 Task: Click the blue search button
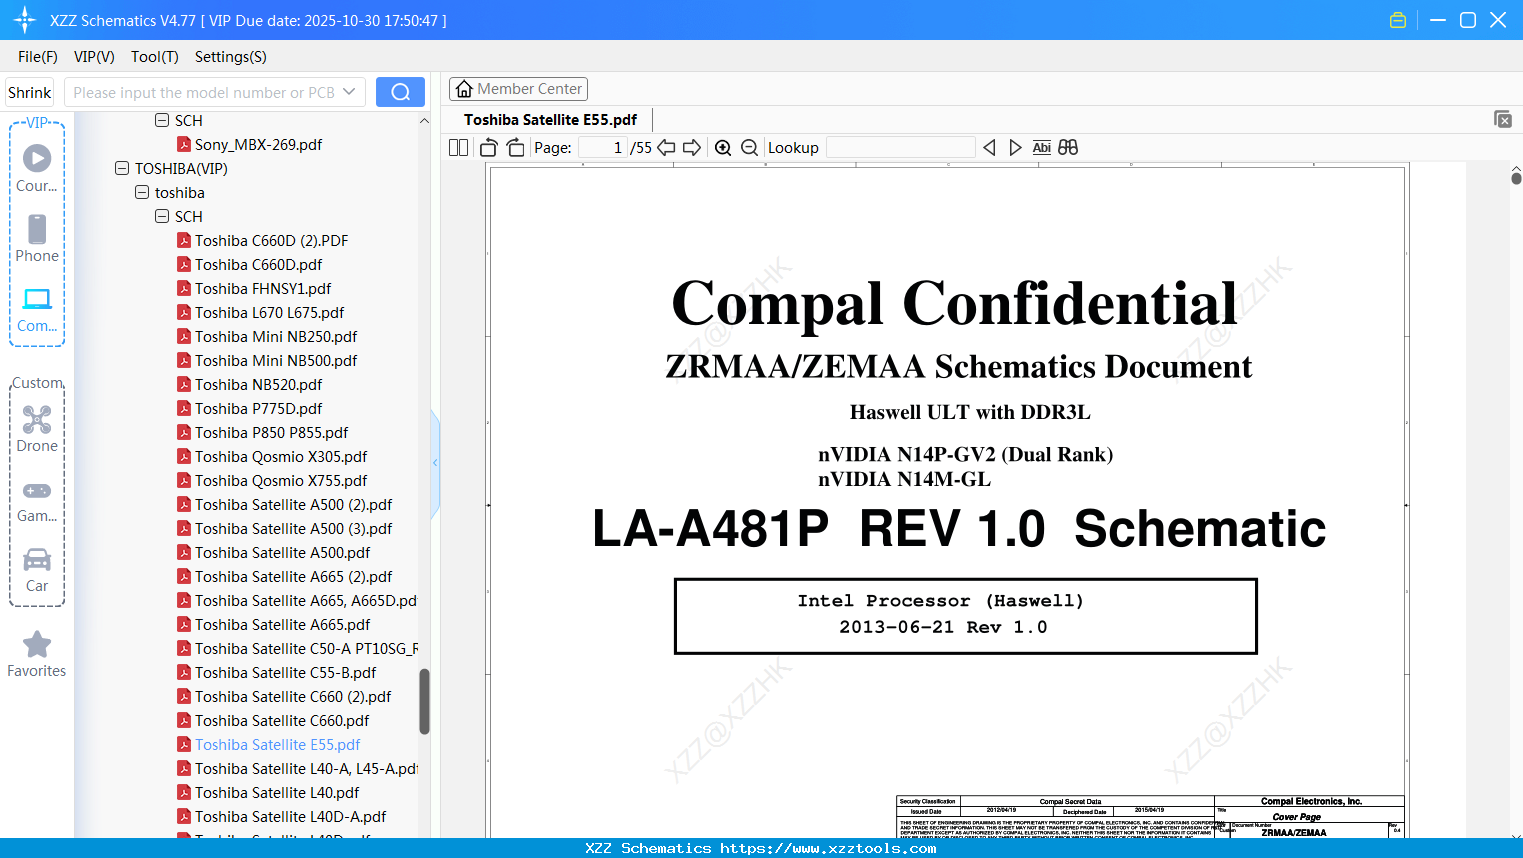click(x=400, y=92)
